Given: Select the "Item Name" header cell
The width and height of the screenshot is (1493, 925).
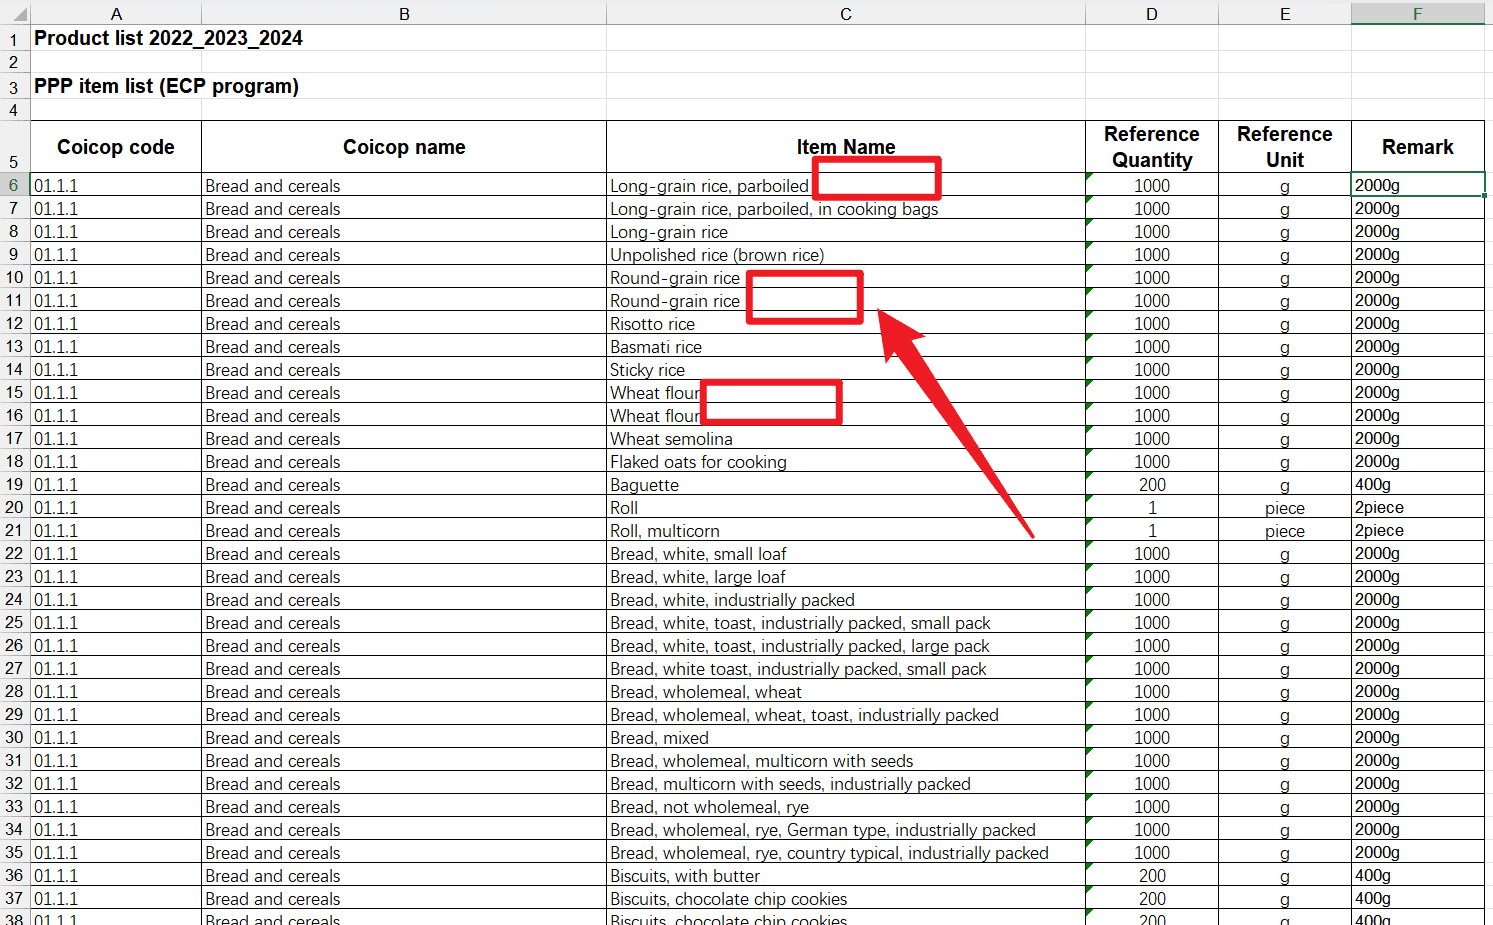Looking at the screenshot, I should point(845,147).
